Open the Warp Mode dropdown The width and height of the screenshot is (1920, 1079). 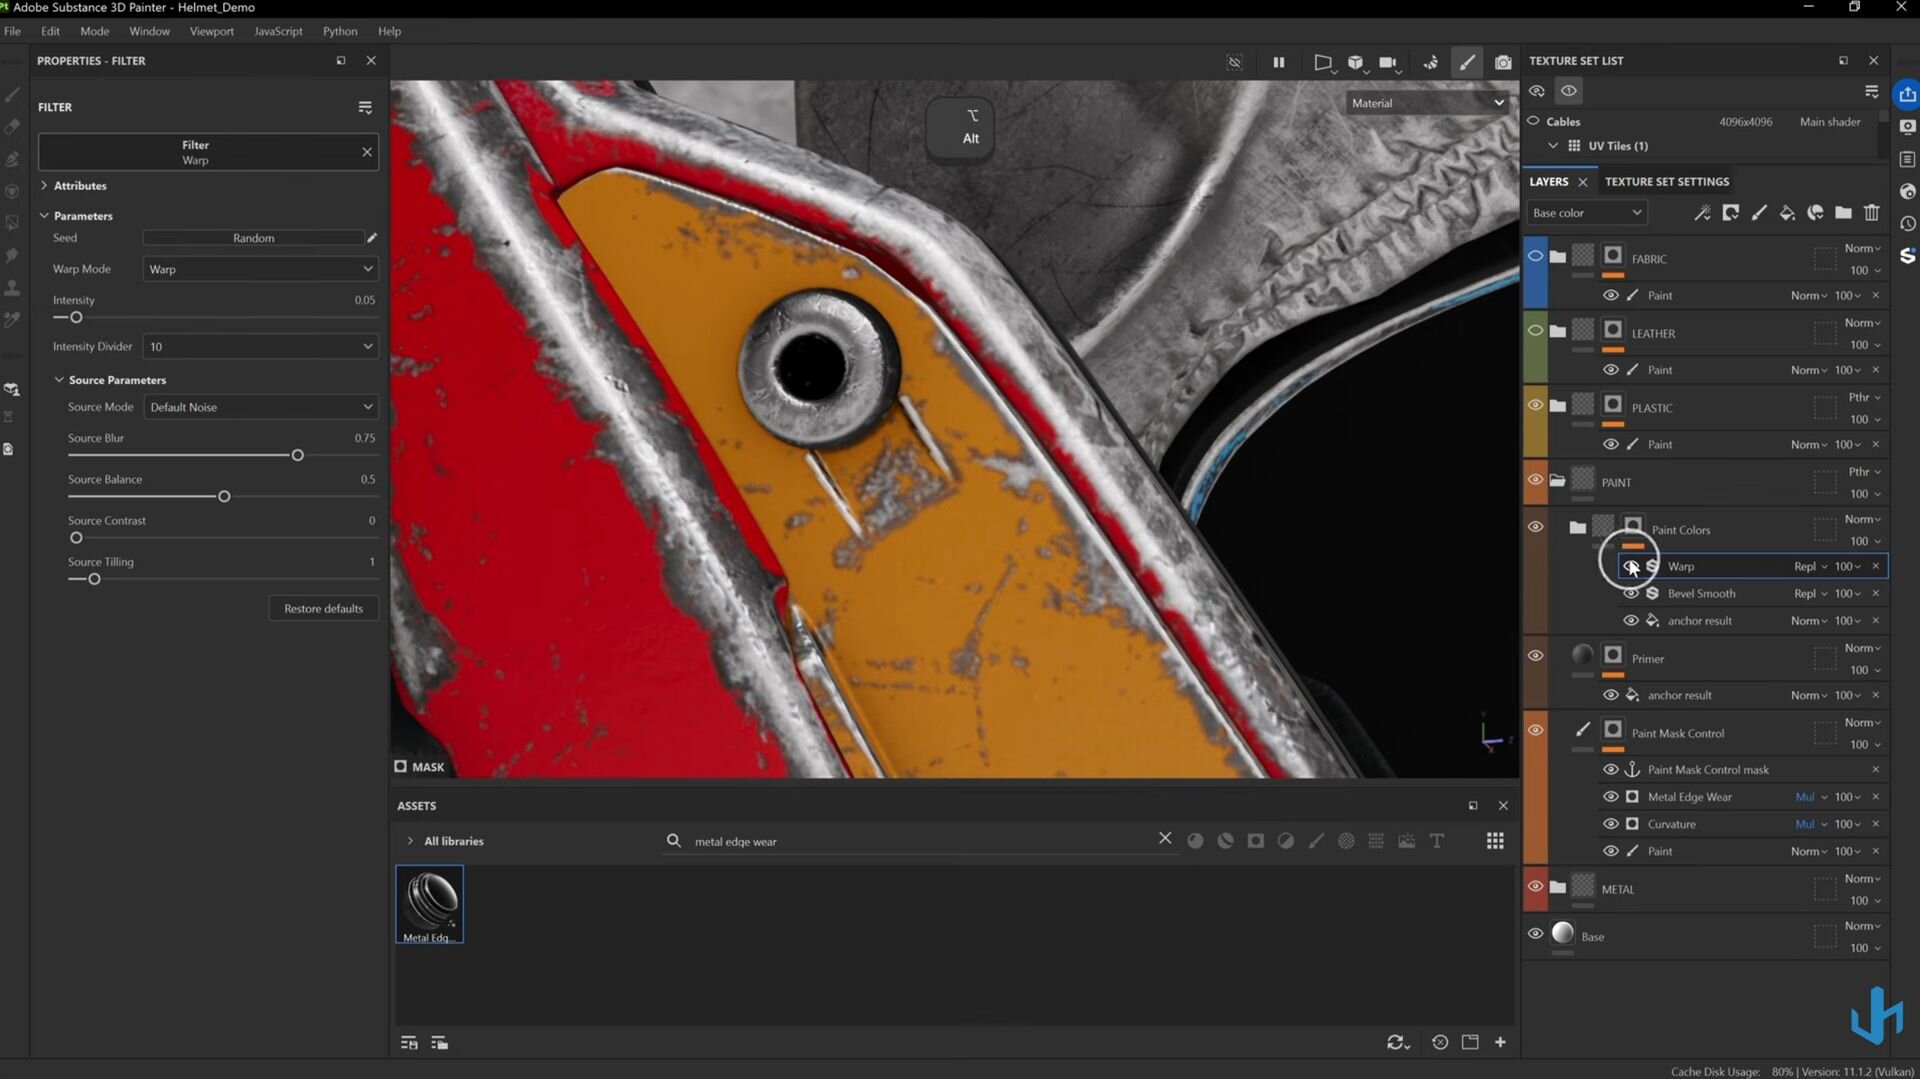pyautogui.click(x=260, y=269)
